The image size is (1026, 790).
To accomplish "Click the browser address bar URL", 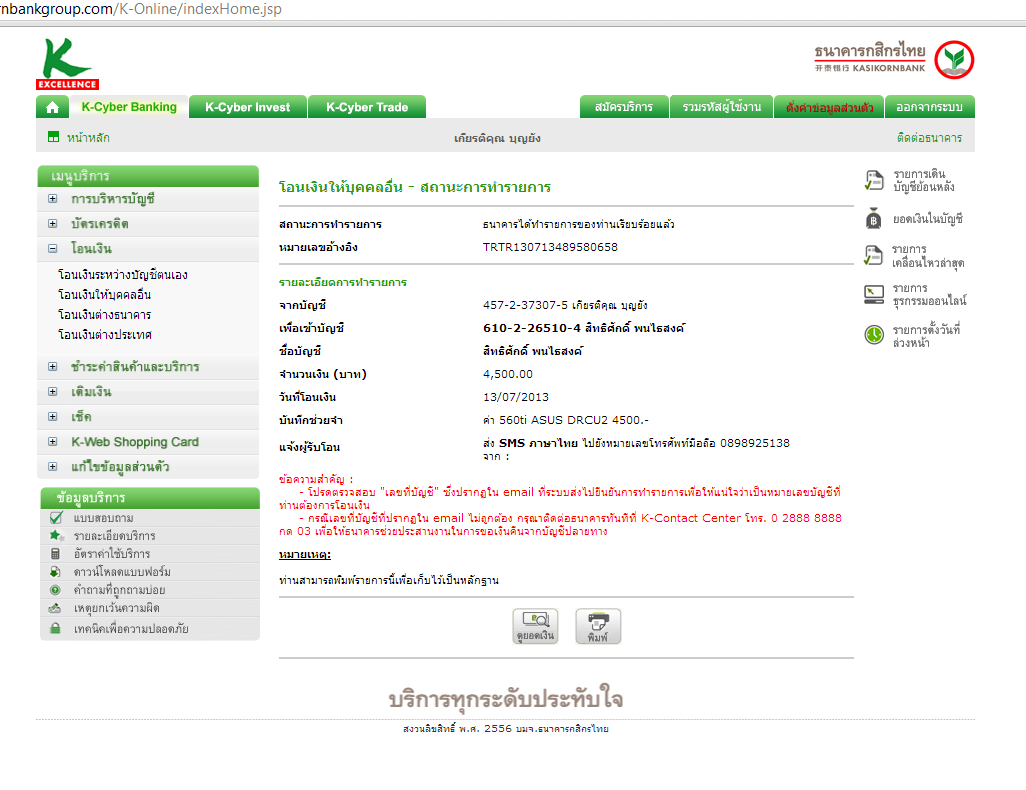I will click(x=141, y=9).
